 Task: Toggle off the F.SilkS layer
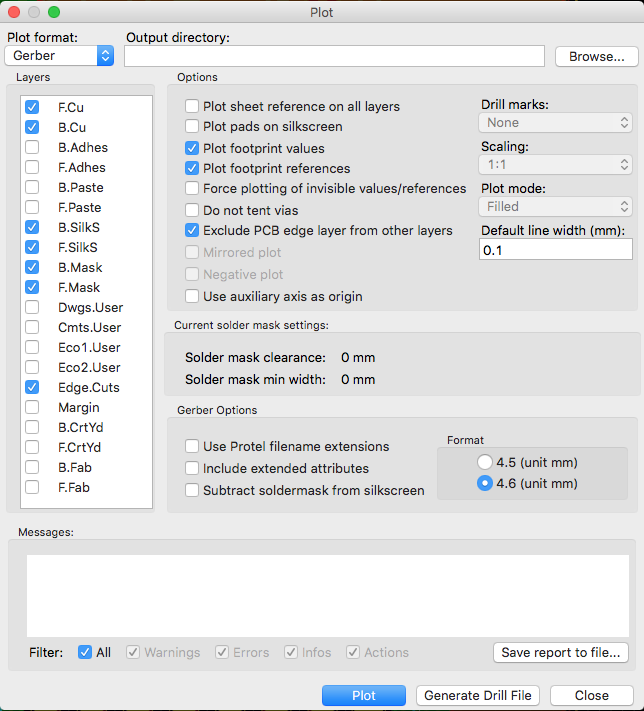click(32, 247)
